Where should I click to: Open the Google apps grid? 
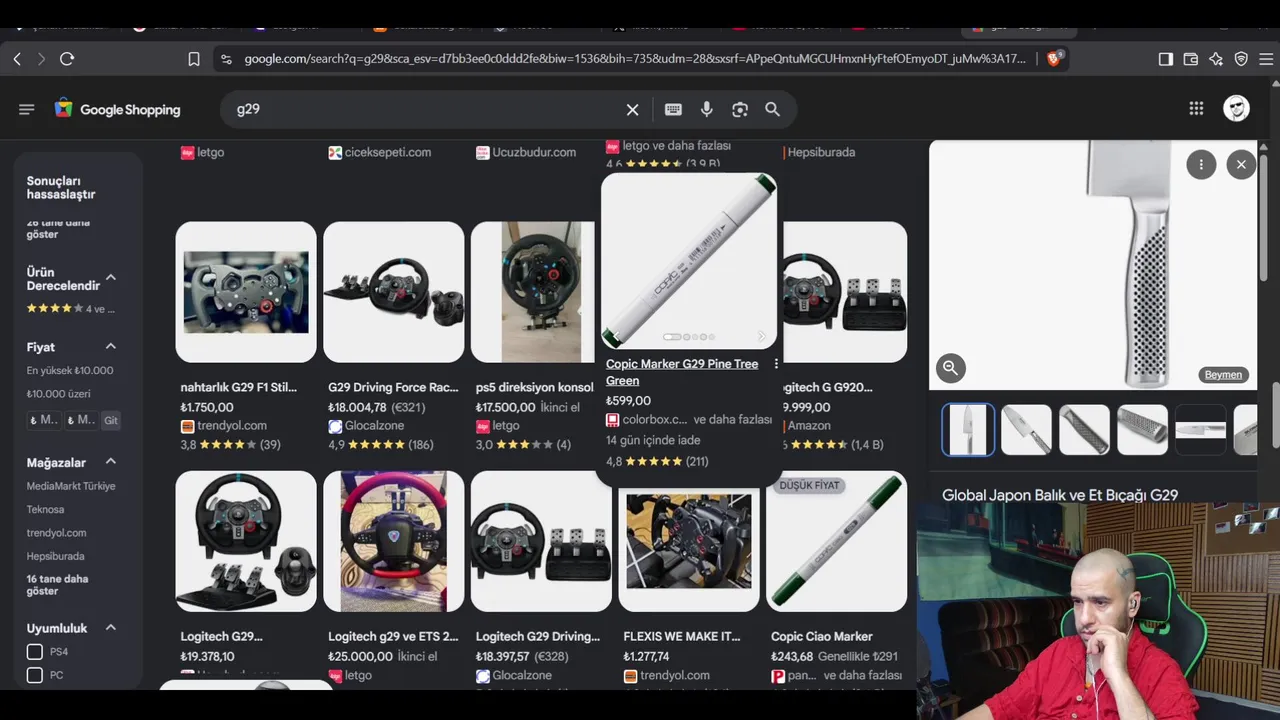pos(1196,109)
